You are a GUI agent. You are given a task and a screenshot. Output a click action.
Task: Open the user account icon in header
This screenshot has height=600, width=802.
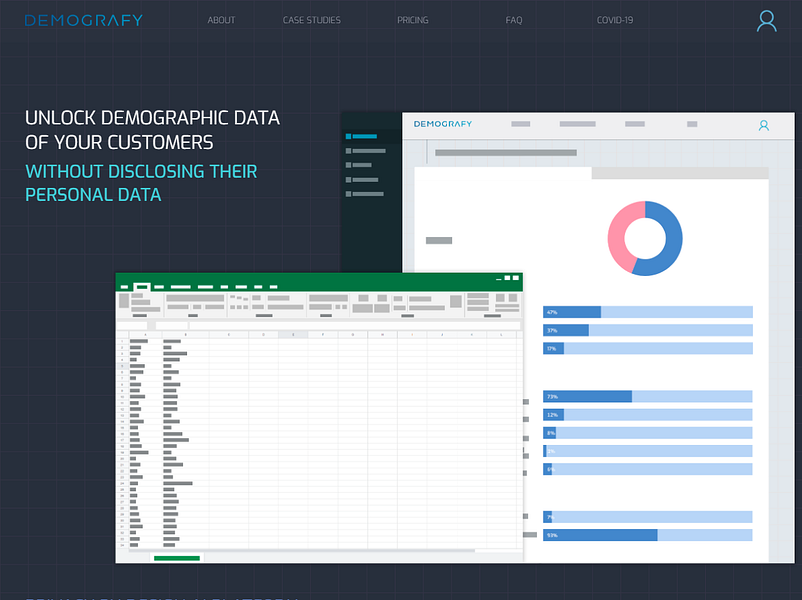click(x=766, y=21)
